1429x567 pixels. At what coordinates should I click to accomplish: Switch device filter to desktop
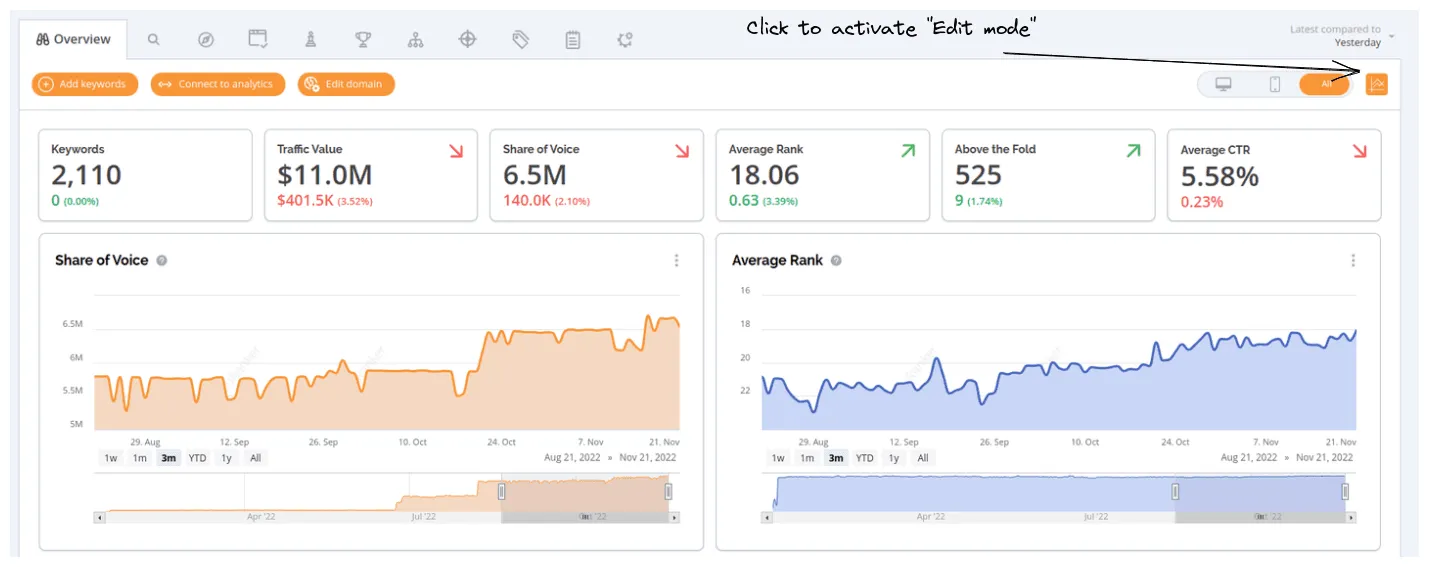pos(1222,85)
